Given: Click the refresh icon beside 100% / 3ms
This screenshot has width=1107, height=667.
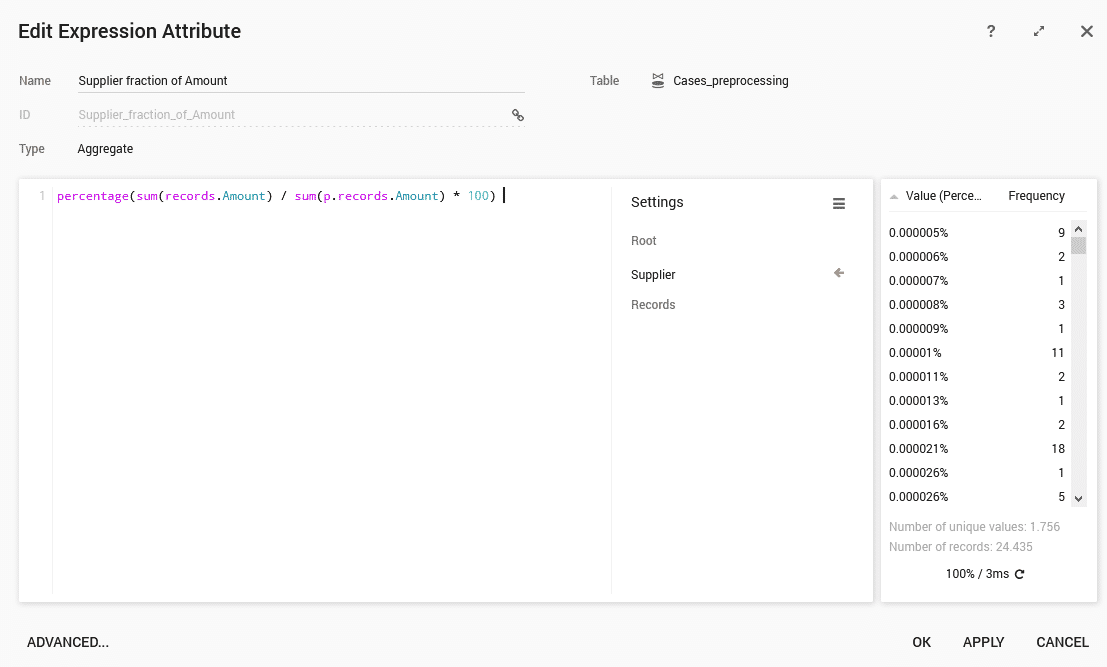Looking at the screenshot, I should pos(1020,574).
